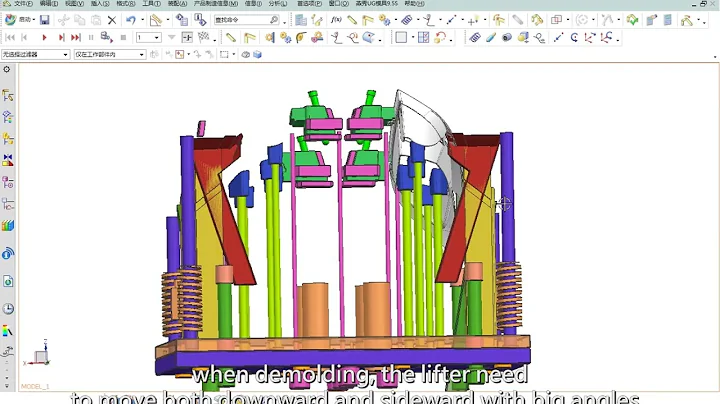
Task: Open the Reuse Library books icon
Action: [8, 225]
